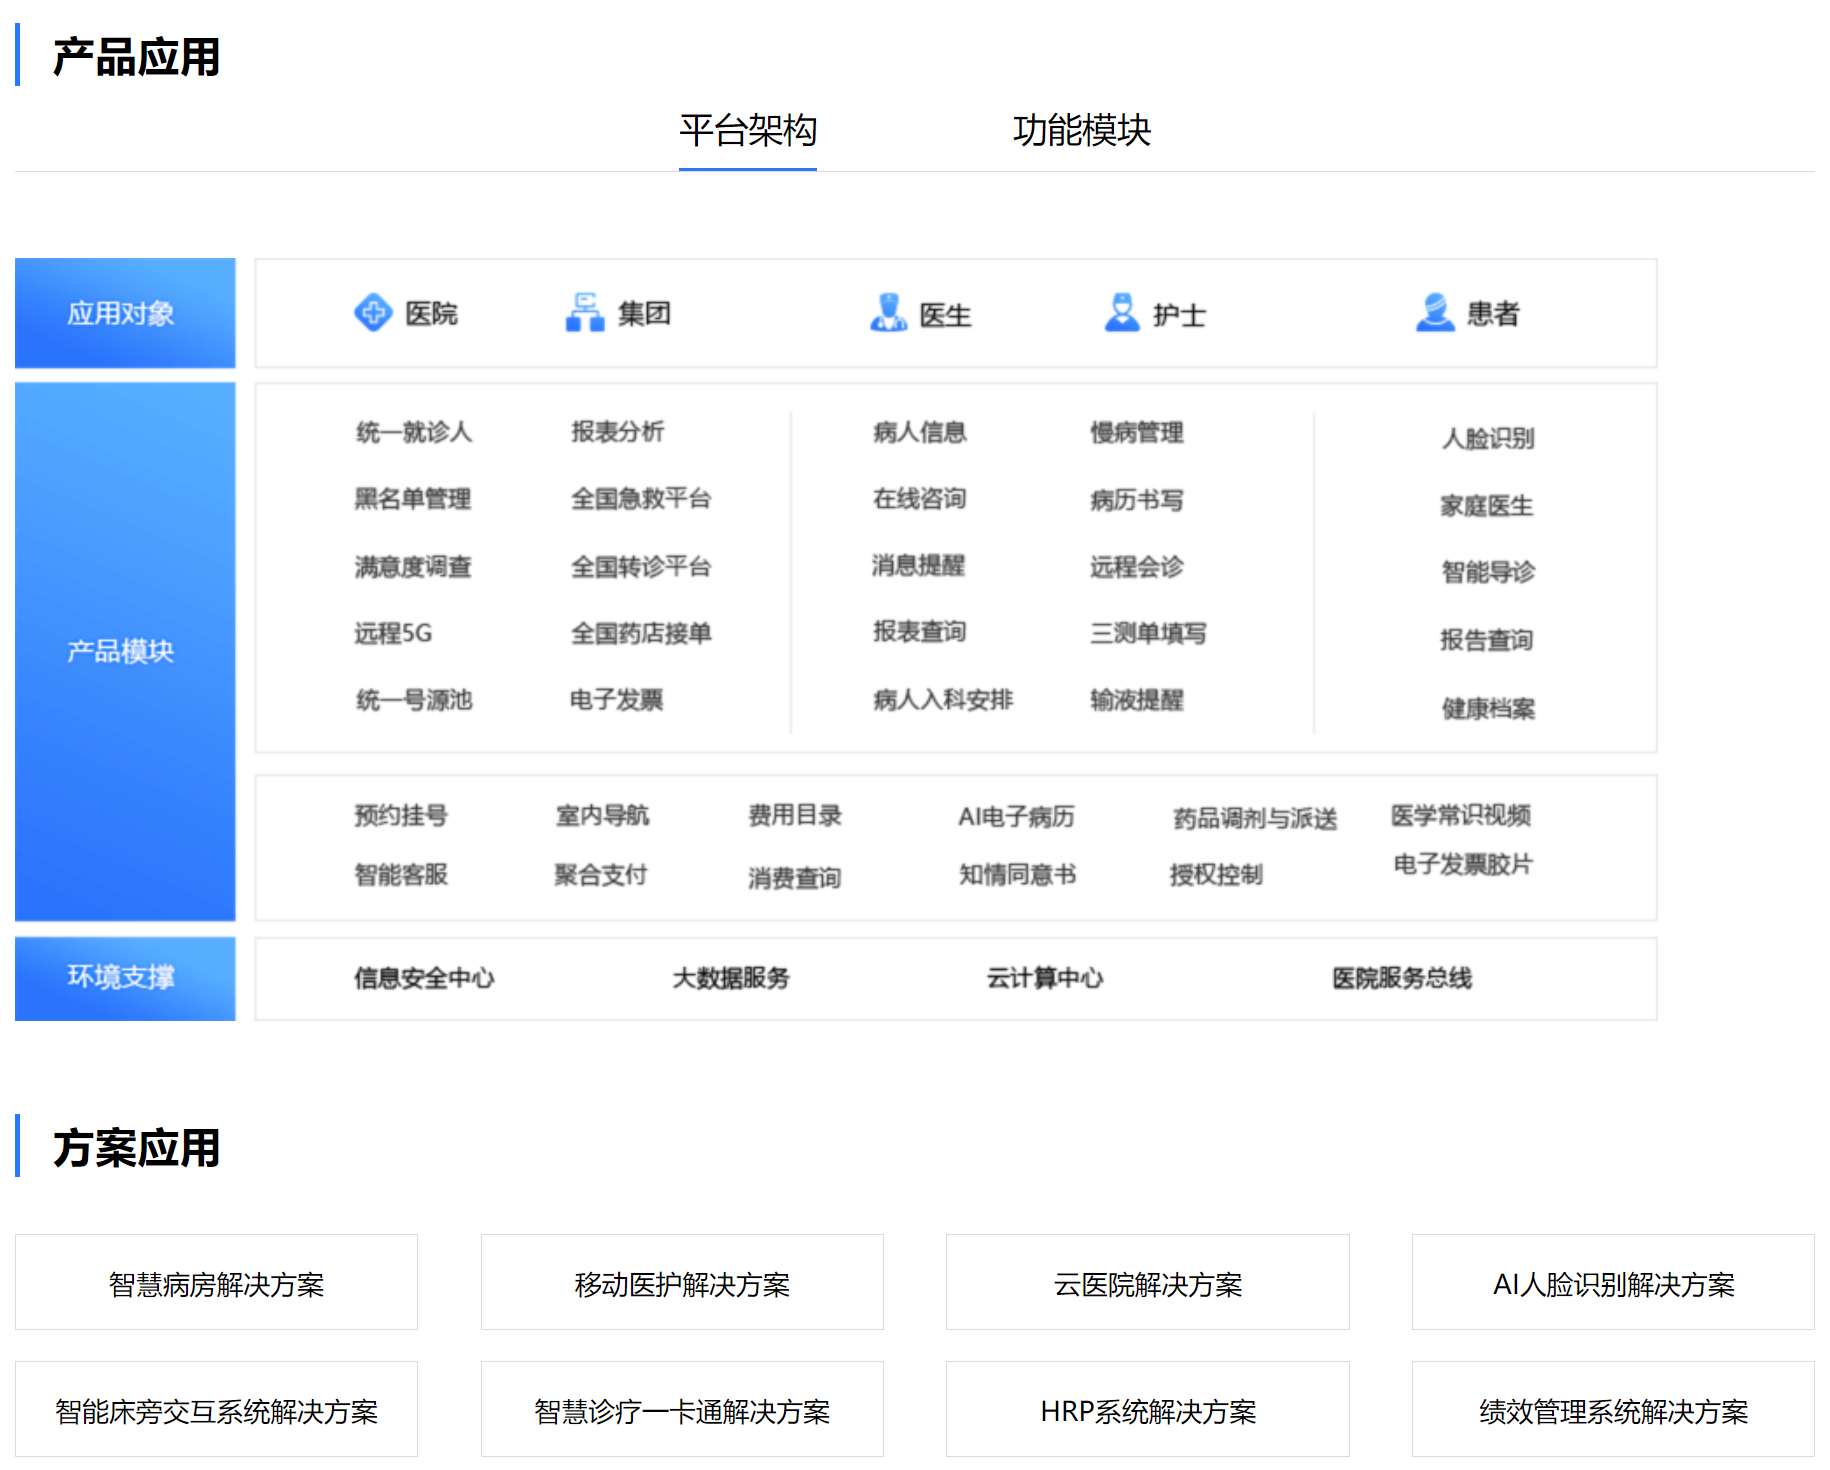1830x1470 pixels.
Task: Open 智能床旁交互系统解决方案
Action: (216, 1410)
